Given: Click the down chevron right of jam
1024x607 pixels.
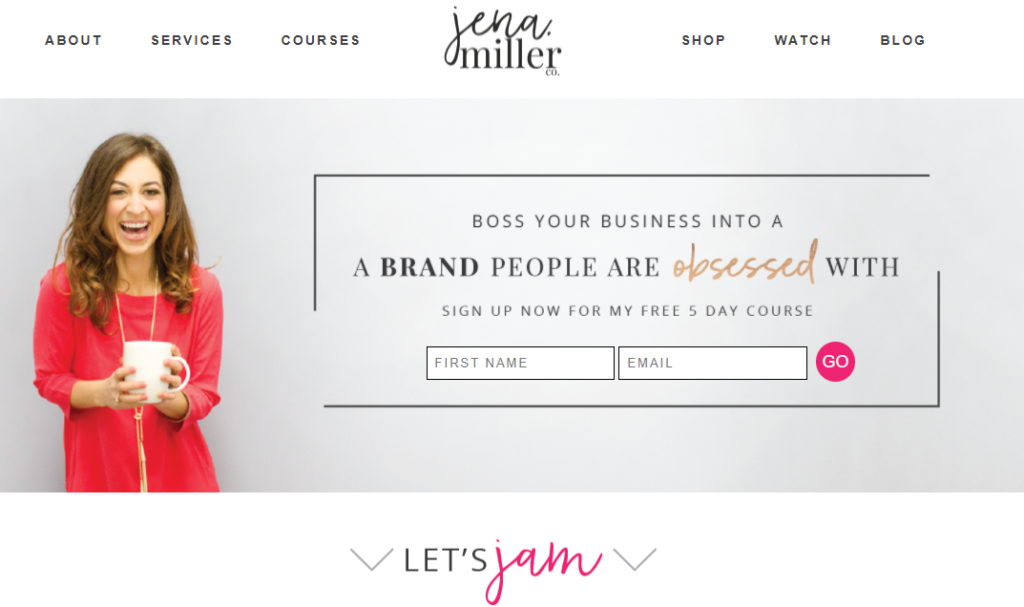Looking at the screenshot, I should 635,559.
